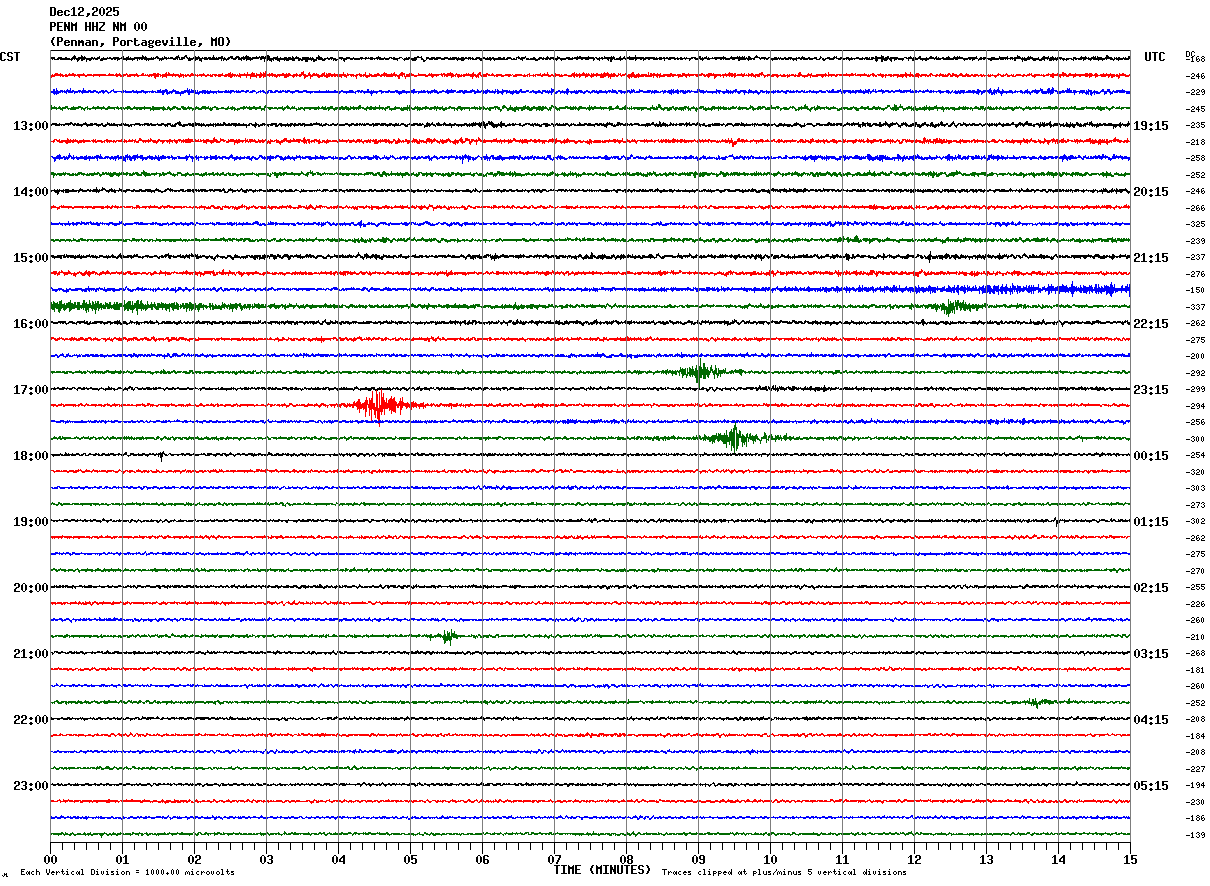Click the vertical division microvolts scale note
Image resolution: width=1210 pixels, height=886 pixels.
pyautogui.click(x=127, y=873)
